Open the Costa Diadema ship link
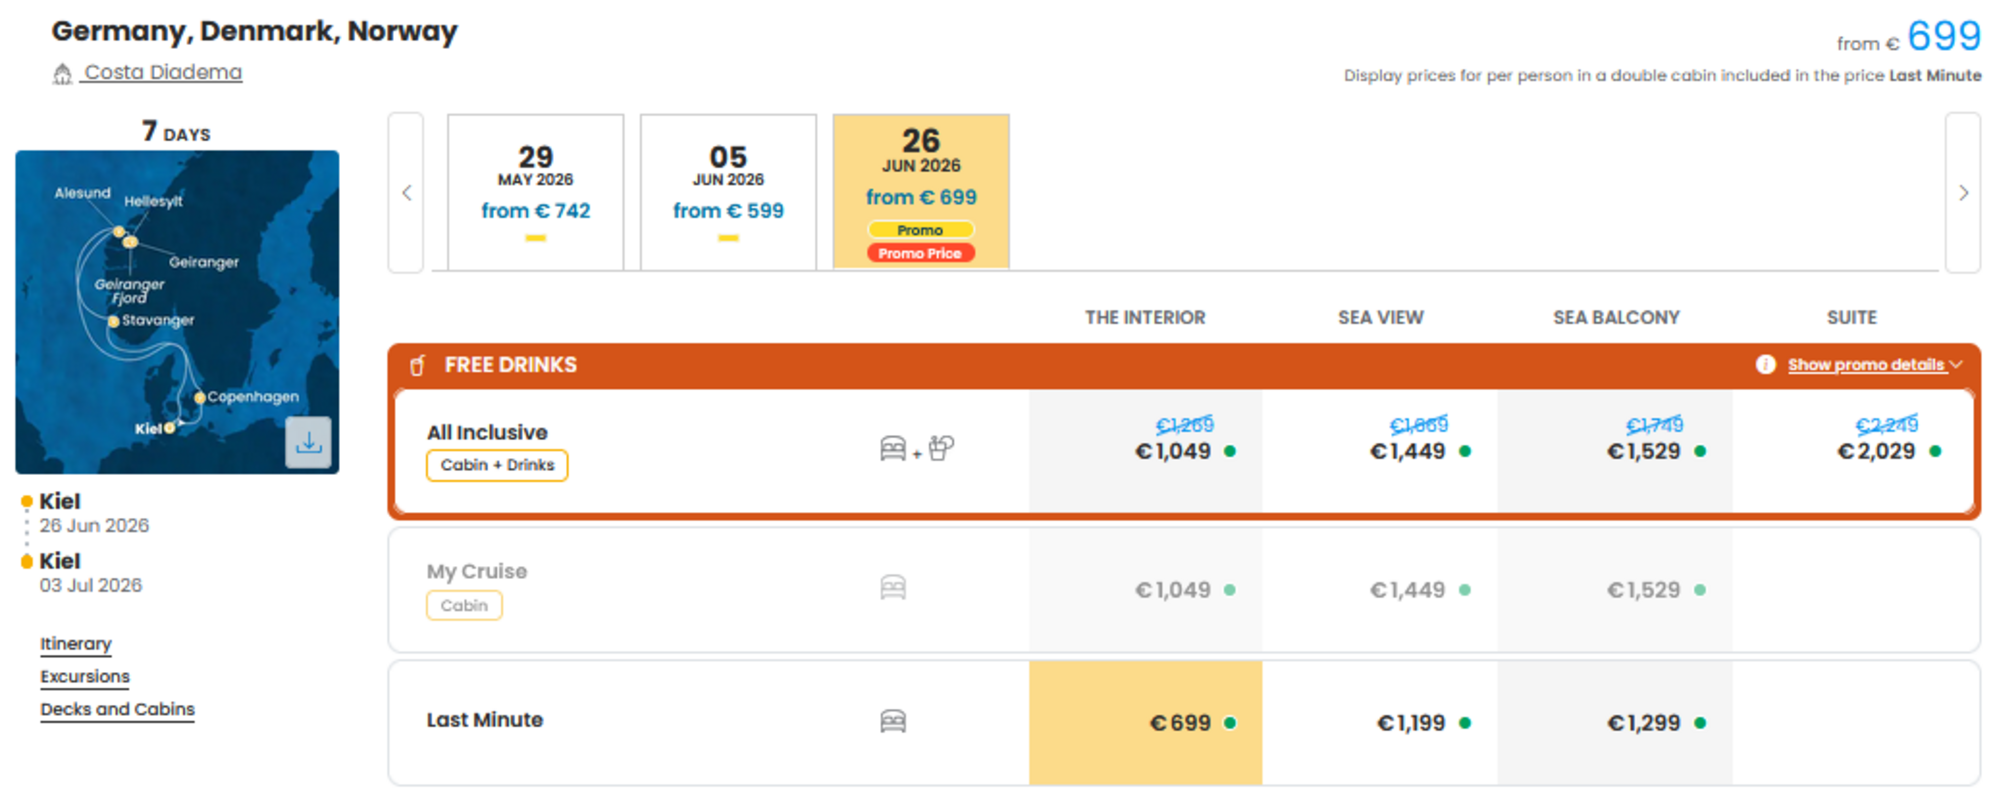Image resolution: width=1993 pixels, height=800 pixels. click(162, 73)
